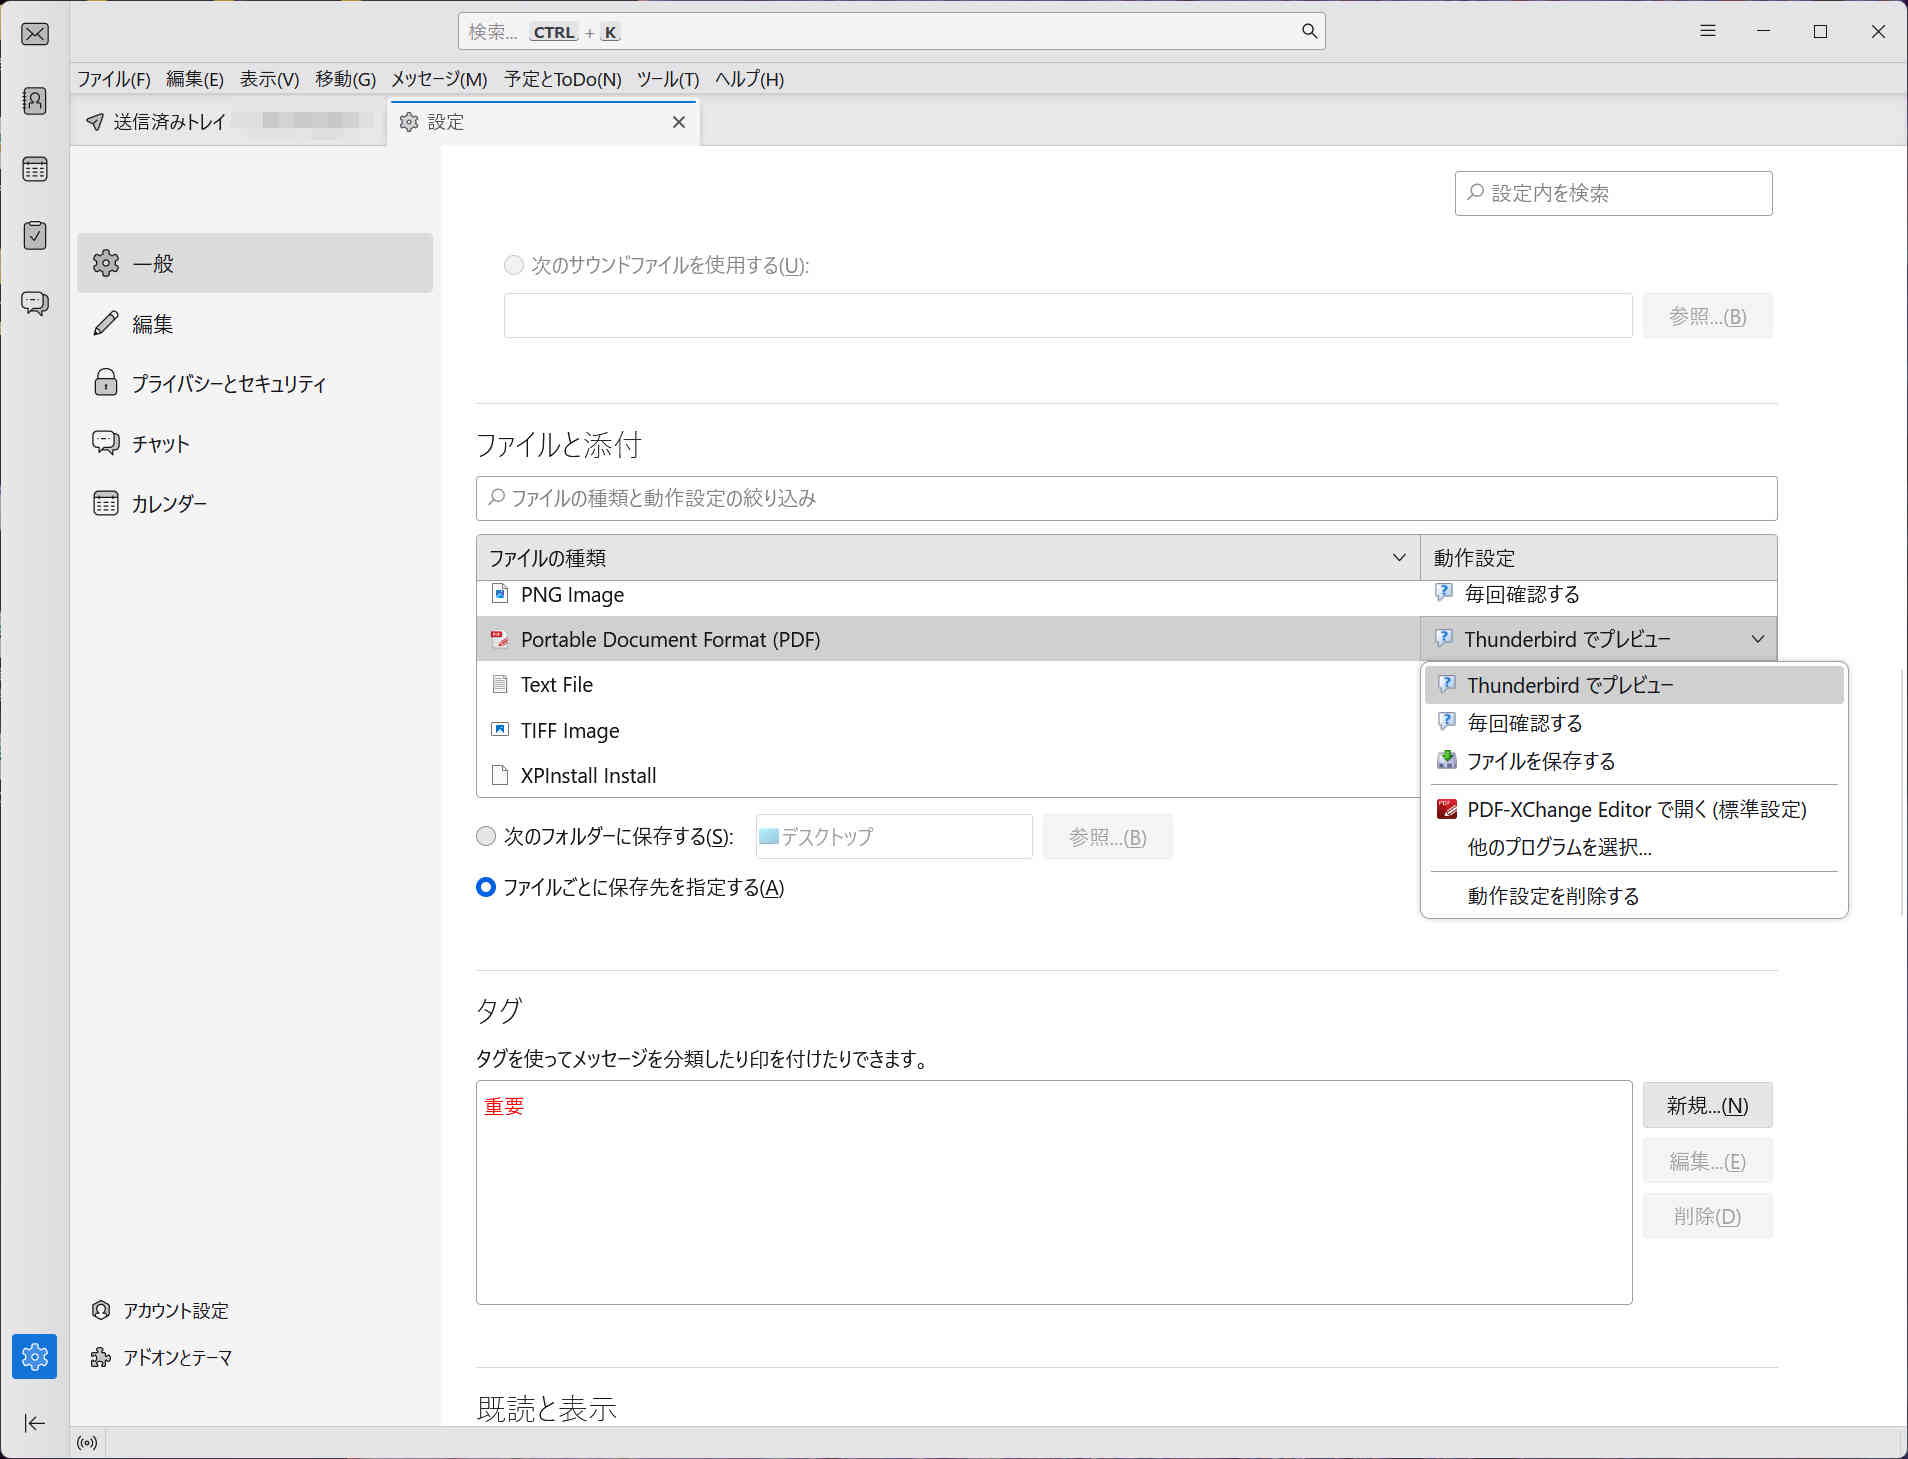Open the Tasks space icon
This screenshot has width=1908, height=1459.
(x=35, y=236)
